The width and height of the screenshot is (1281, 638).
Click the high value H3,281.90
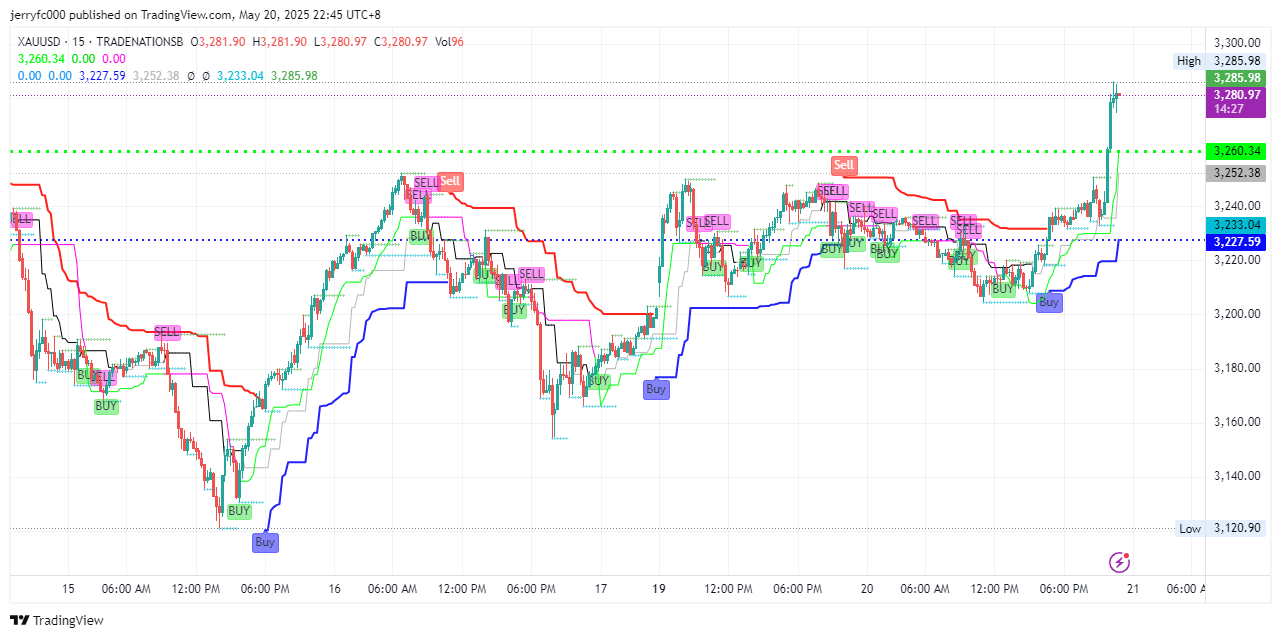coord(281,41)
